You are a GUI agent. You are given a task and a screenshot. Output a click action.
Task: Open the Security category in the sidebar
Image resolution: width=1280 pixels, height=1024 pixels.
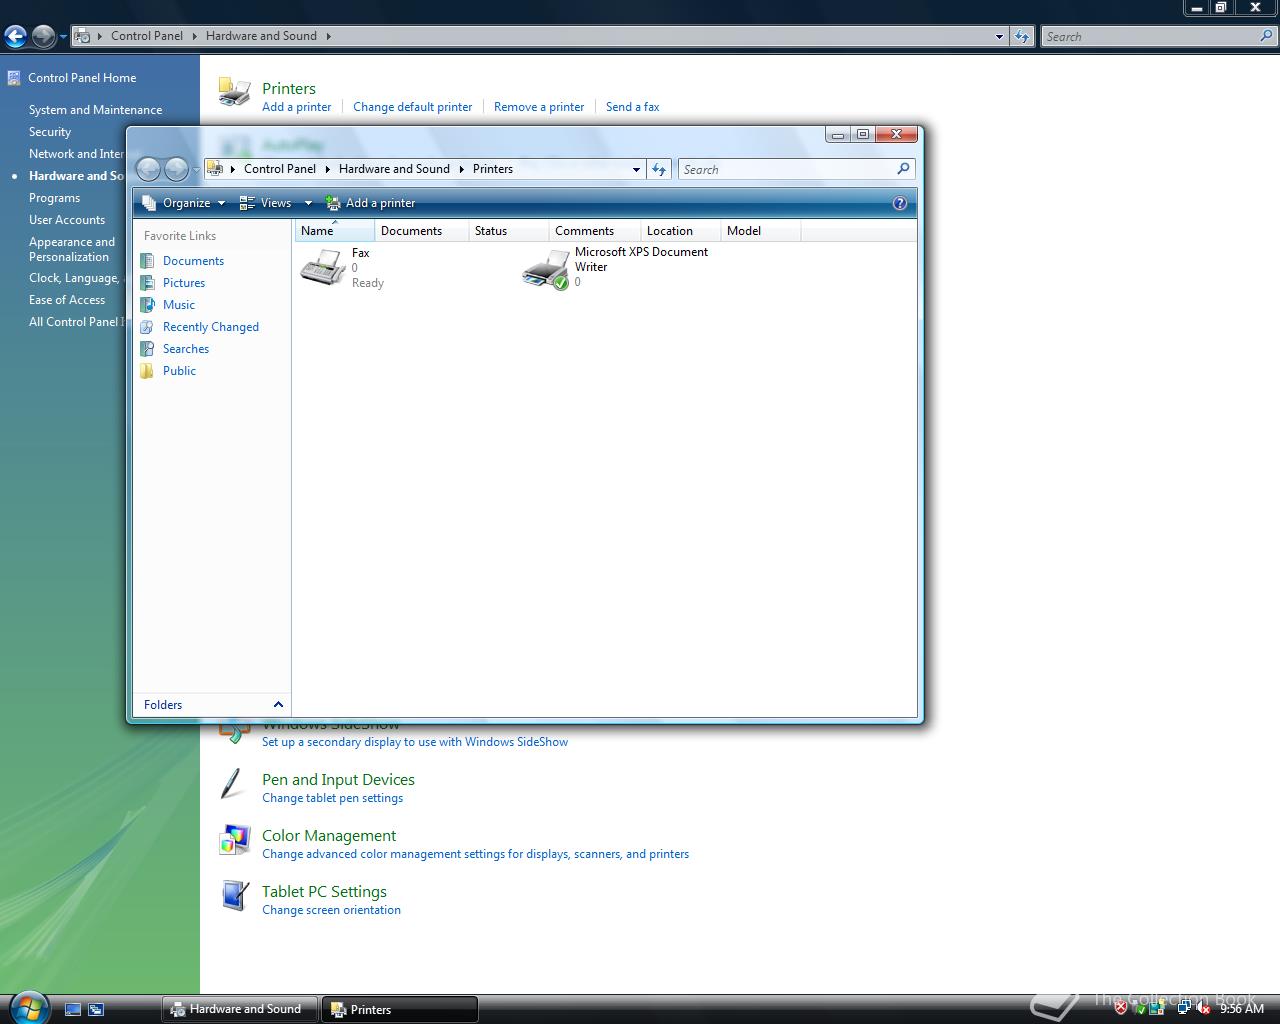click(x=50, y=132)
